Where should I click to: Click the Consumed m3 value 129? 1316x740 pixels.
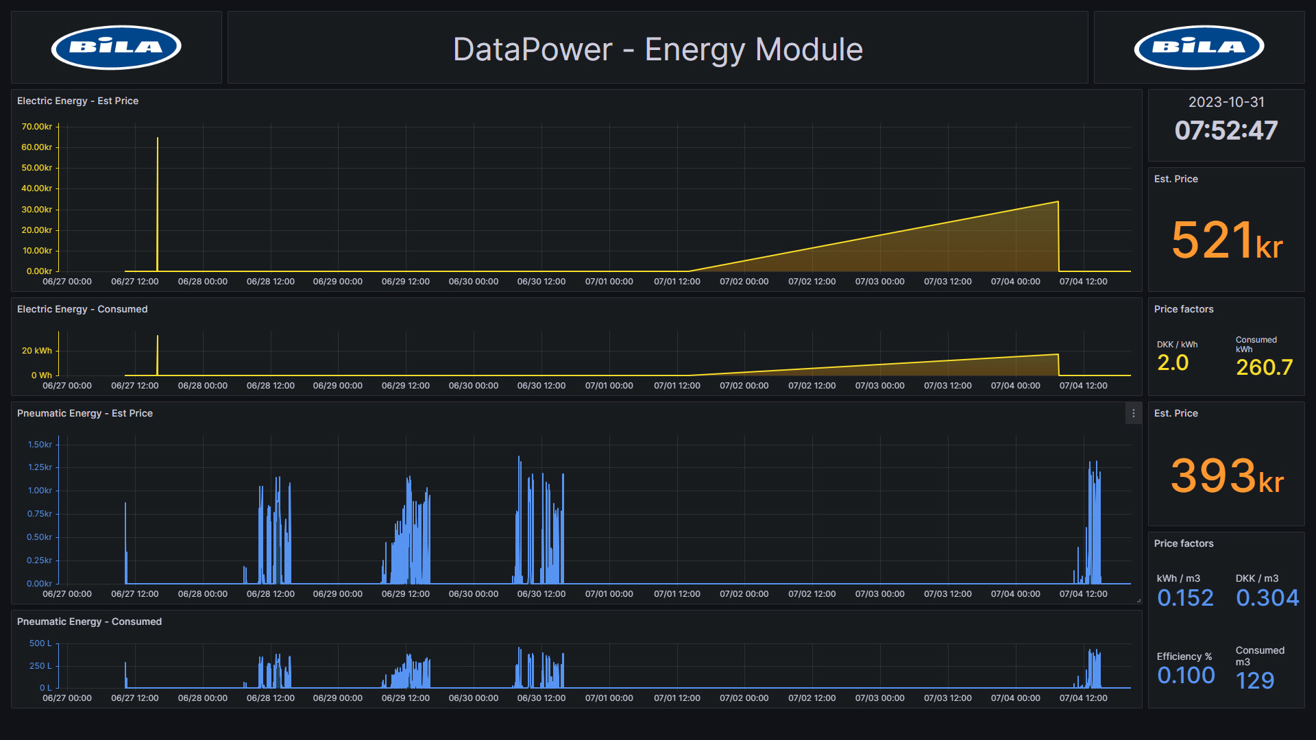click(1258, 679)
